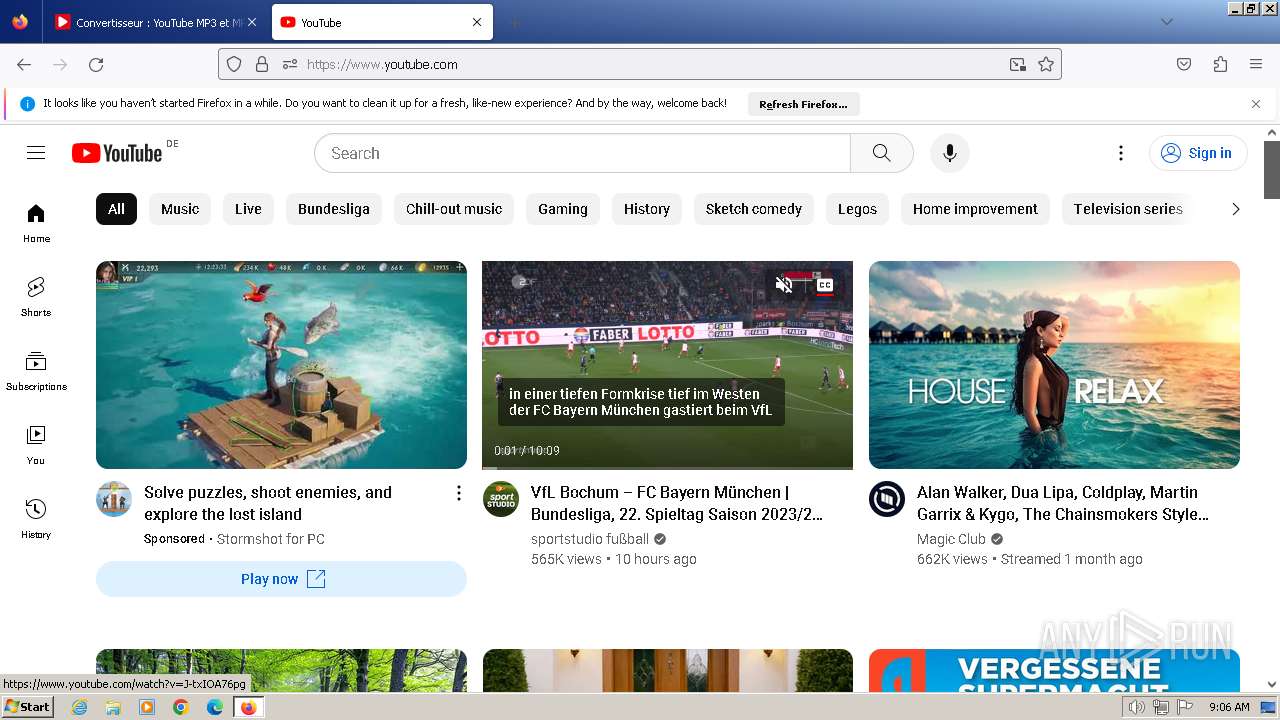Open the YouTube guide hamburger menu
The height and width of the screenshot is (720, 1280).
[36, 153]
